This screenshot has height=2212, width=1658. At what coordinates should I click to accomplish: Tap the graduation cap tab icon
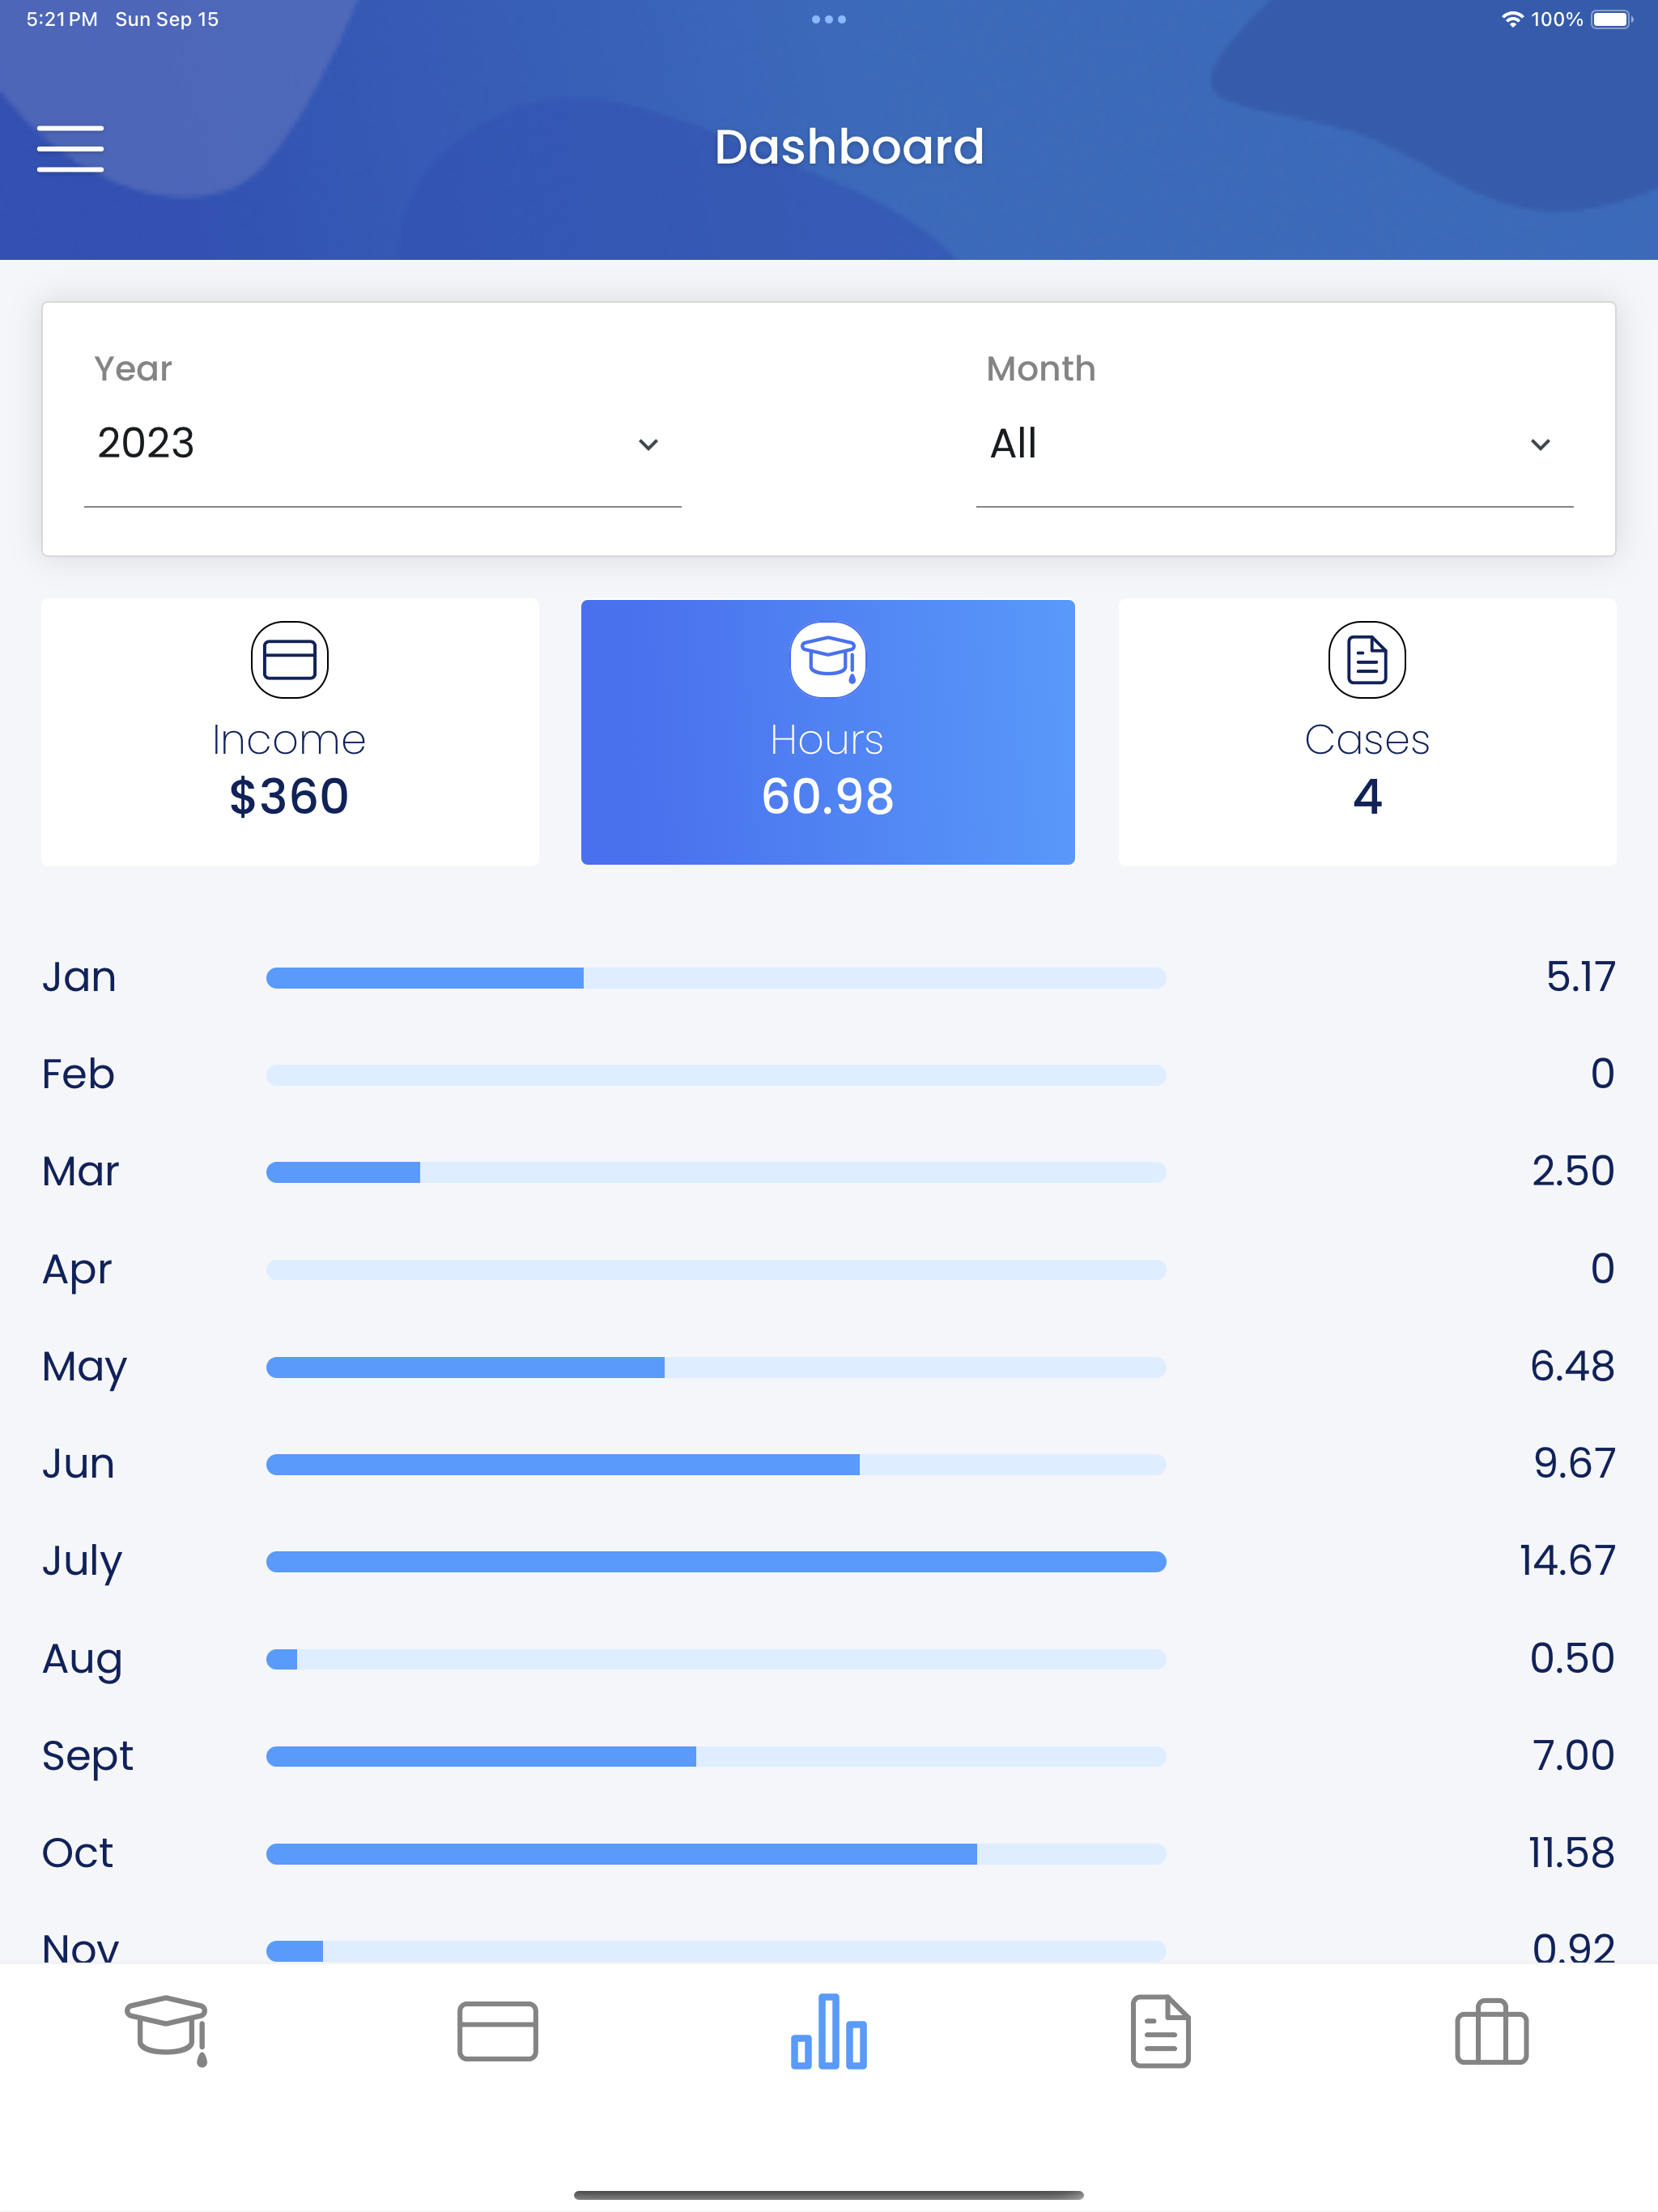coord(167,2031)
